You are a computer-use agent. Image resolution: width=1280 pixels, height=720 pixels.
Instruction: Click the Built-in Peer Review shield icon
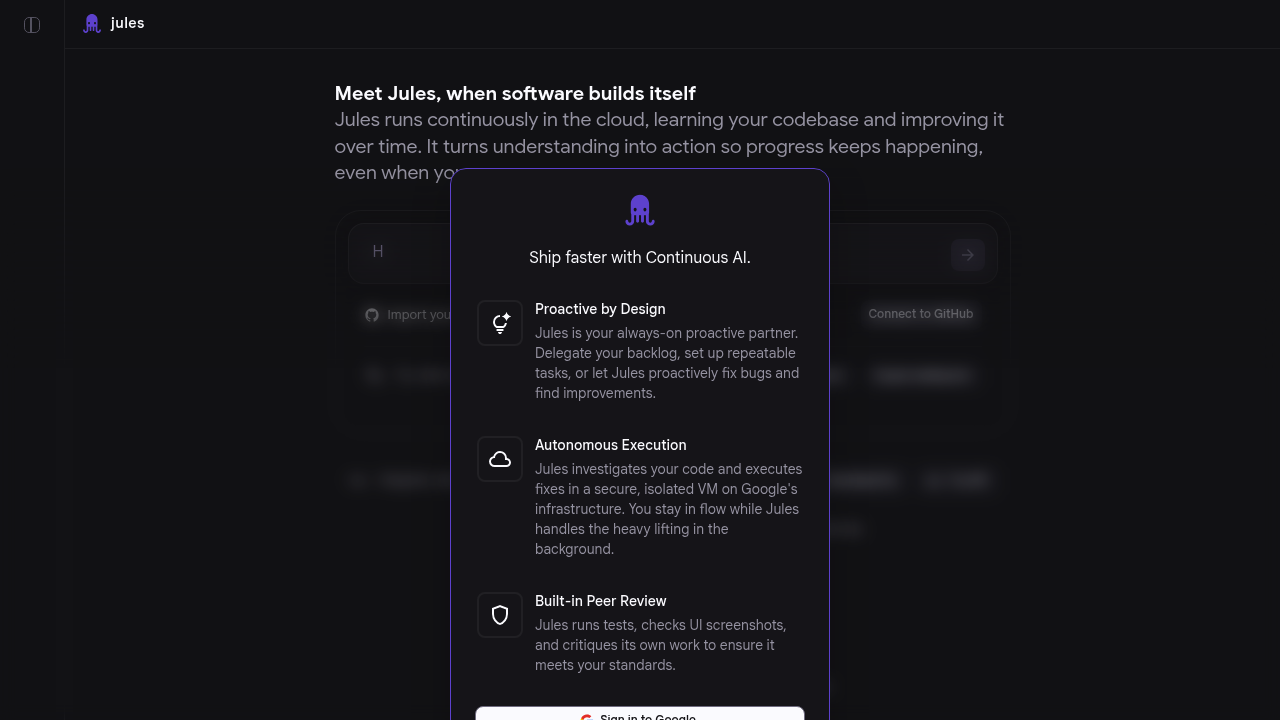(500, 615)
